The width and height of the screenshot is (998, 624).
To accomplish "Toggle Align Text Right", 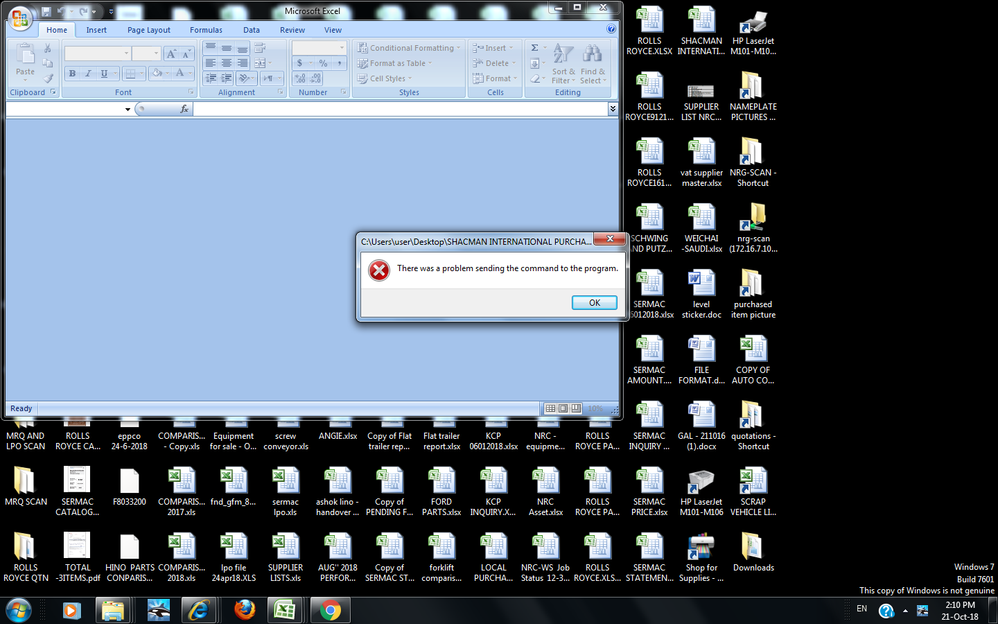I will click(x=242, y=63).
